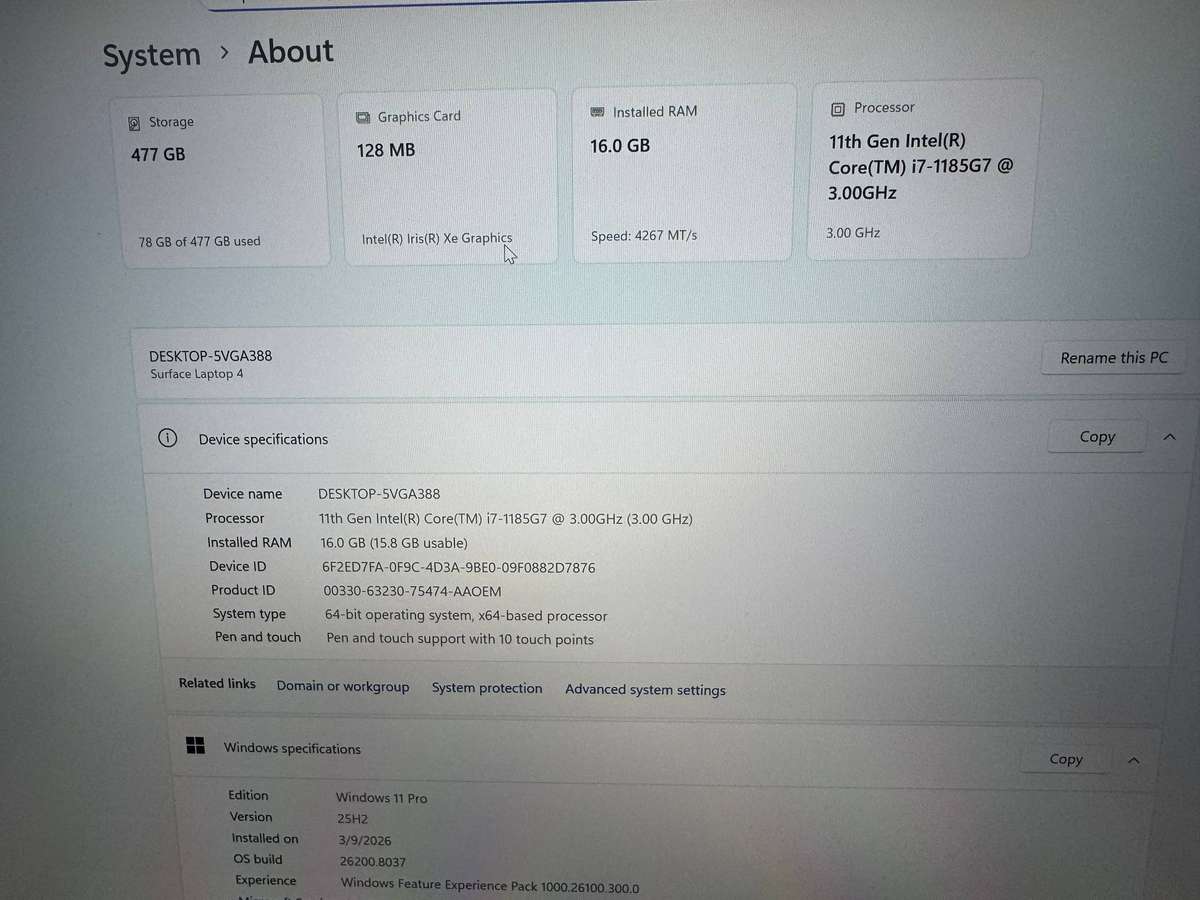Click the Graphics Card icon
This screenshot has width=1200, height=900.
pos(362,118)
